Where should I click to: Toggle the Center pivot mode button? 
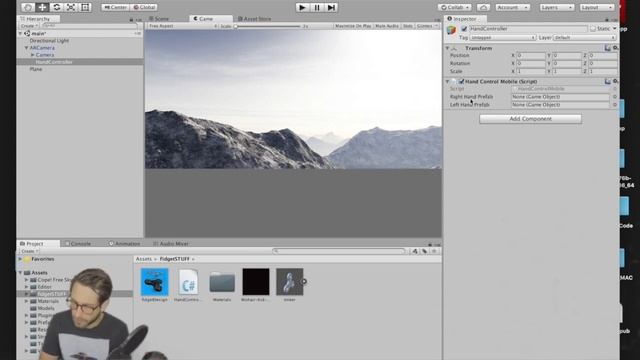coord(116,7)
